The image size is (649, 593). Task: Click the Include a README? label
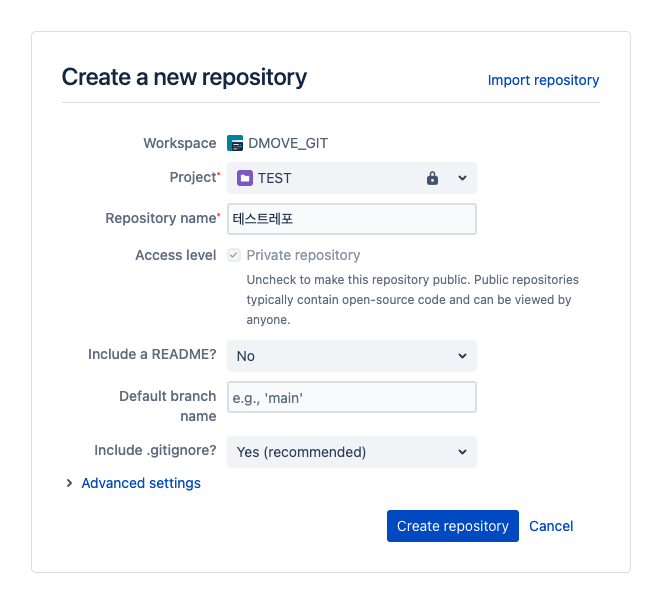point(152,355)
